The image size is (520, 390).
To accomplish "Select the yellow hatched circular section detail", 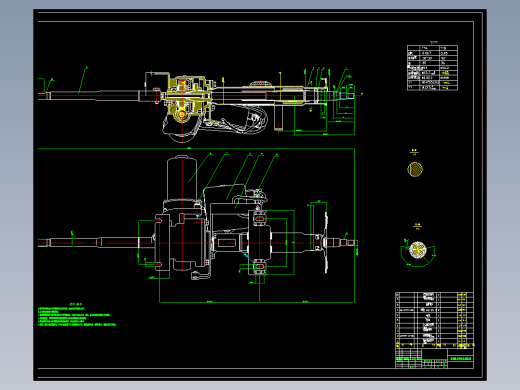I will 415,169.
